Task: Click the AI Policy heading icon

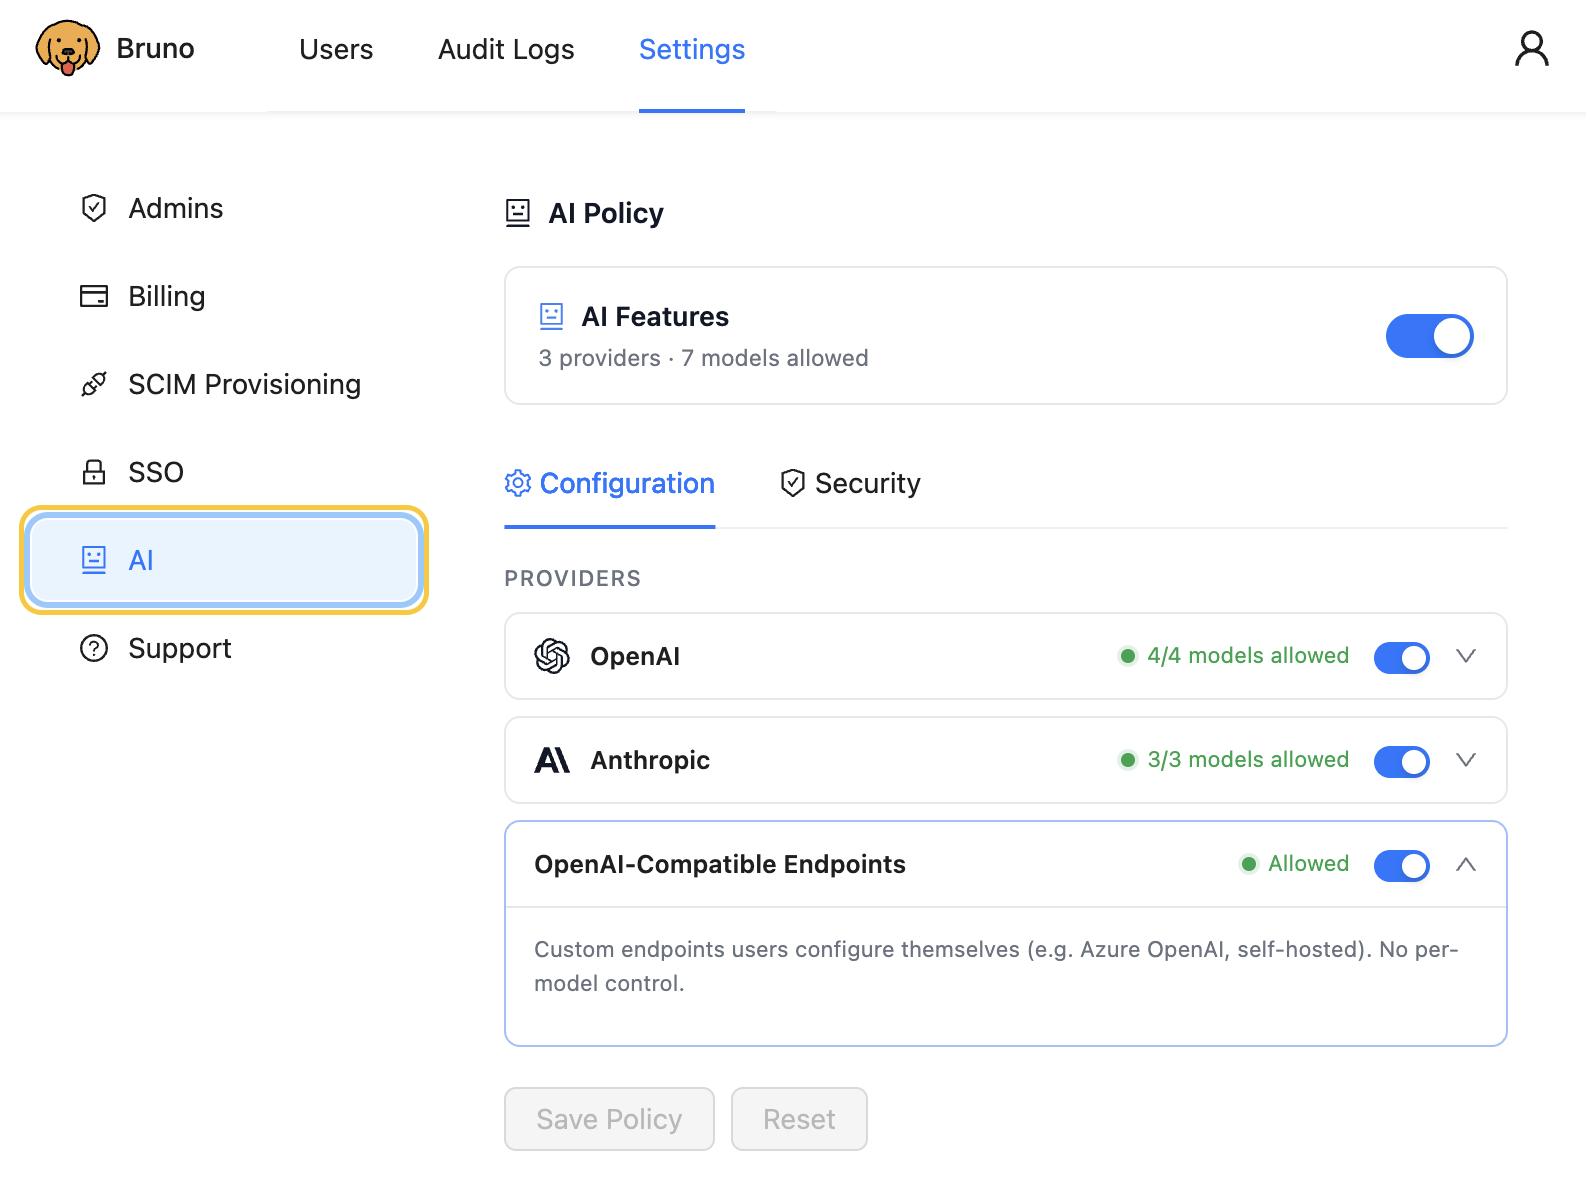Action: (518, 213)
